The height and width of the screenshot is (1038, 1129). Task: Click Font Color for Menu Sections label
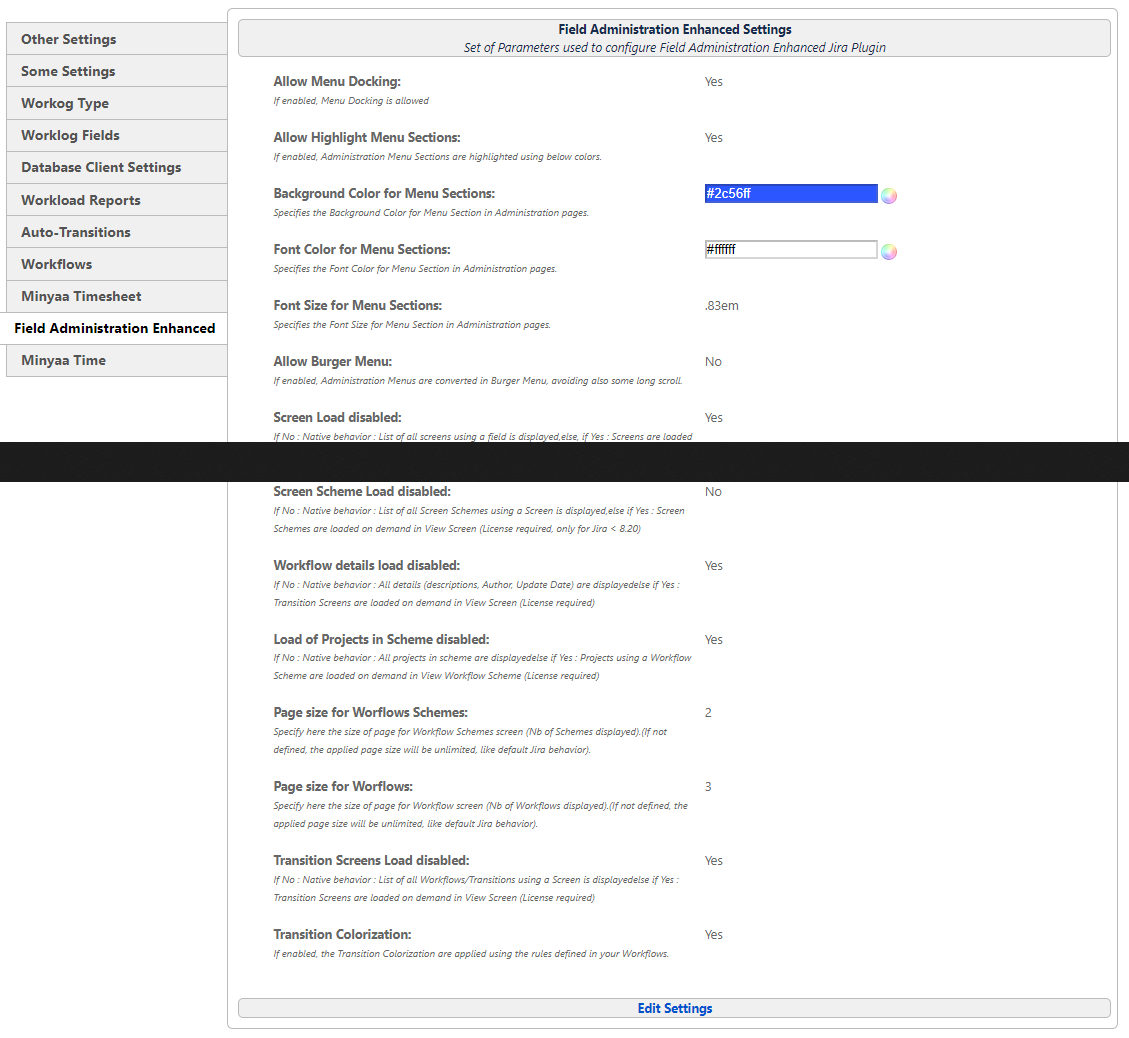point(361,249)
